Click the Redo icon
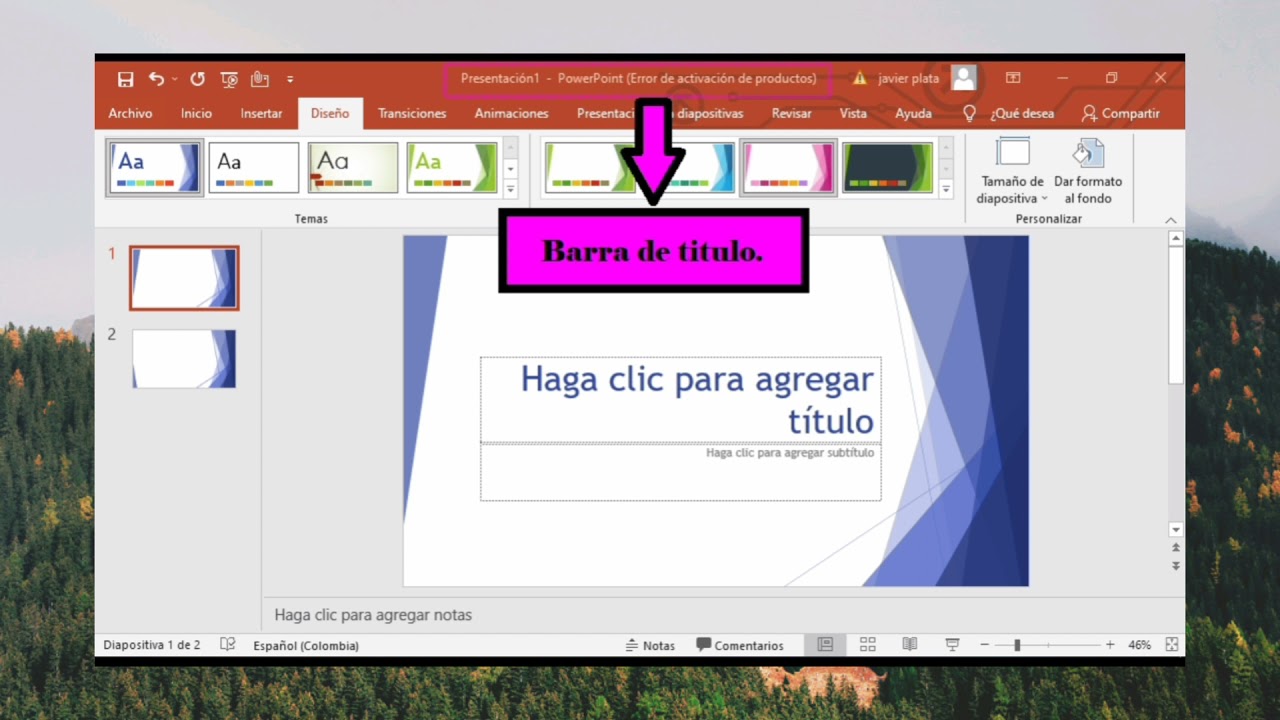This screenshot has width=1280, height=720. pos(196,78)
